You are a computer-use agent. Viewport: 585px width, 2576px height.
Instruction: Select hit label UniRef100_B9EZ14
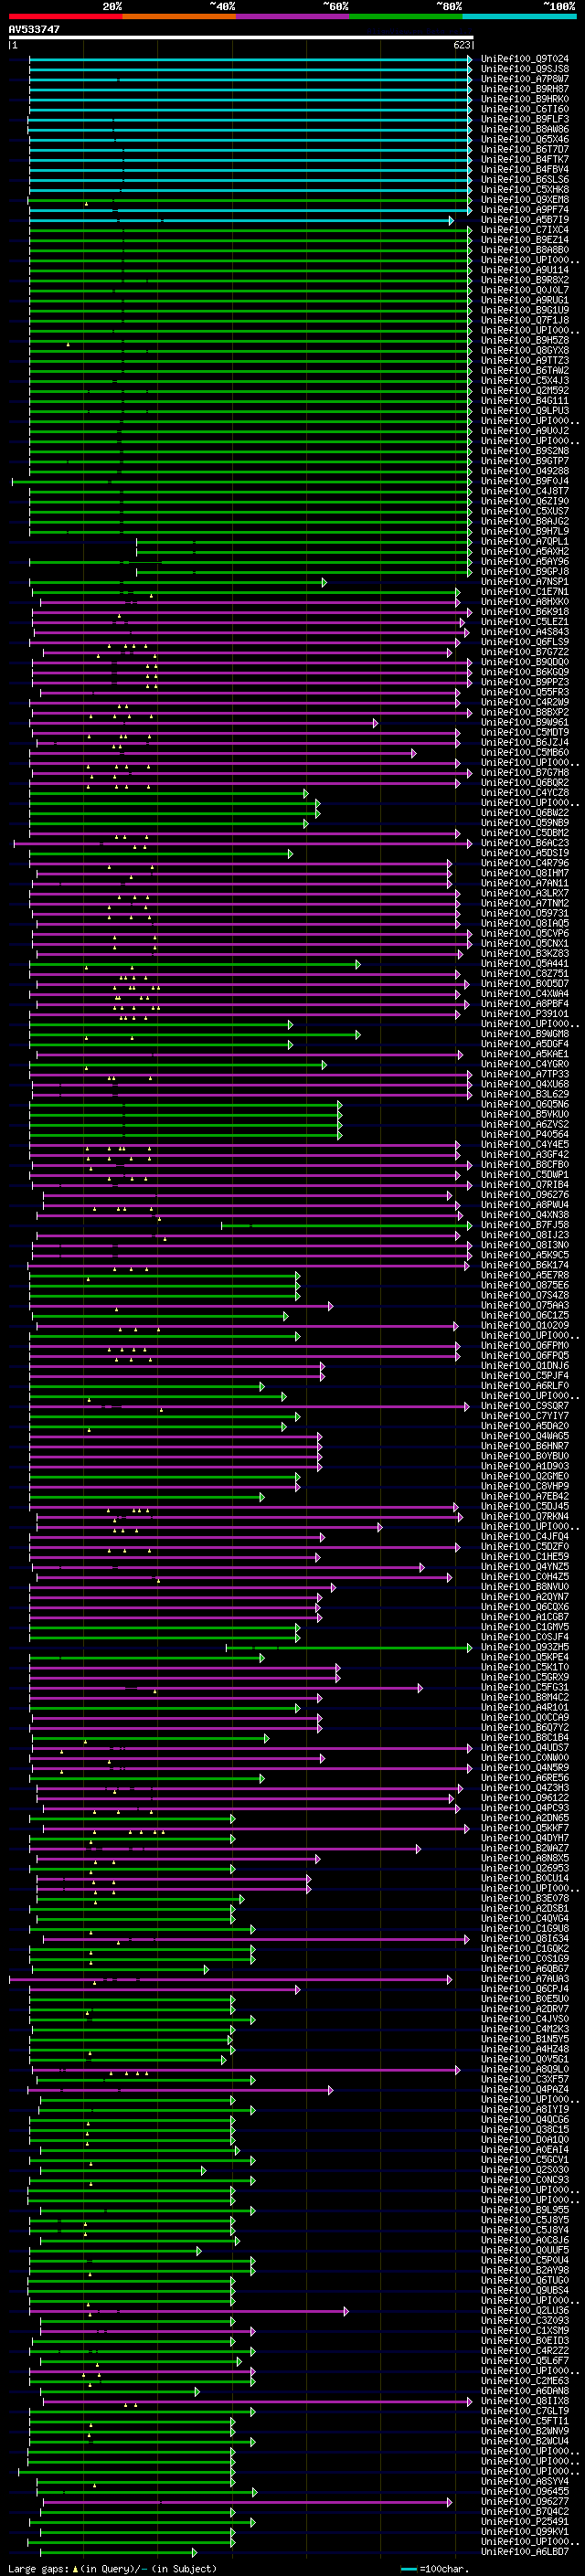click(x=525, y=240)
